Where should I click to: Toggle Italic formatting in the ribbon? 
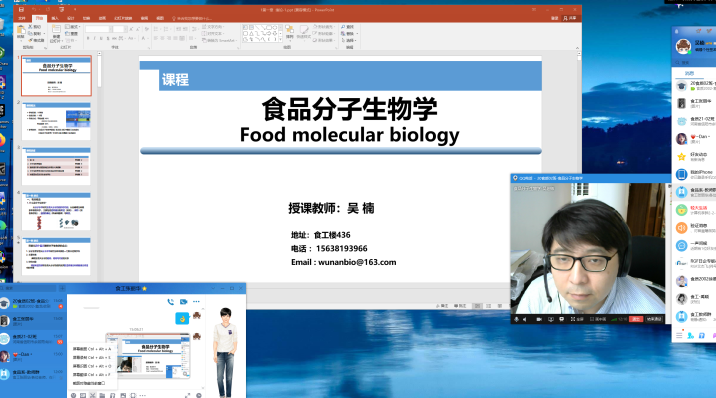[95, 38]
